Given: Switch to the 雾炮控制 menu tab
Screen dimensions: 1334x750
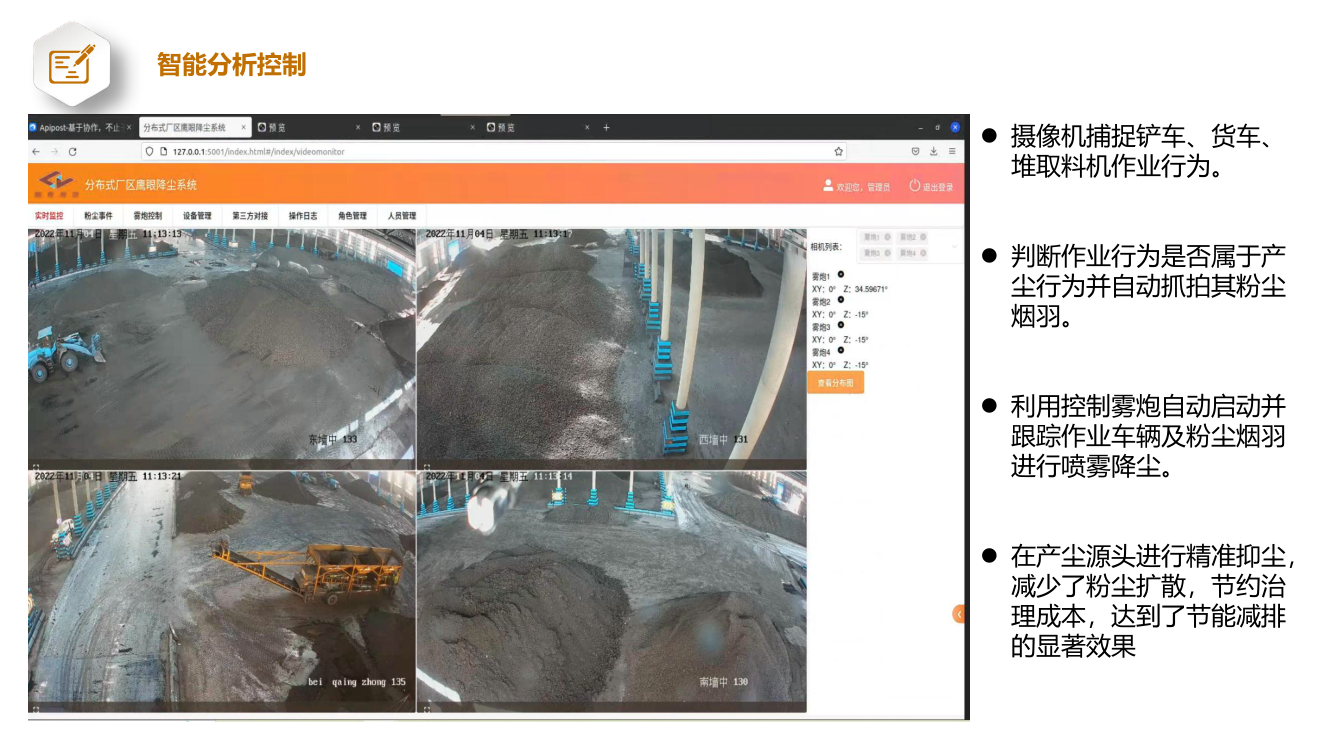Looking at the screenshot, I should [147, 216].
